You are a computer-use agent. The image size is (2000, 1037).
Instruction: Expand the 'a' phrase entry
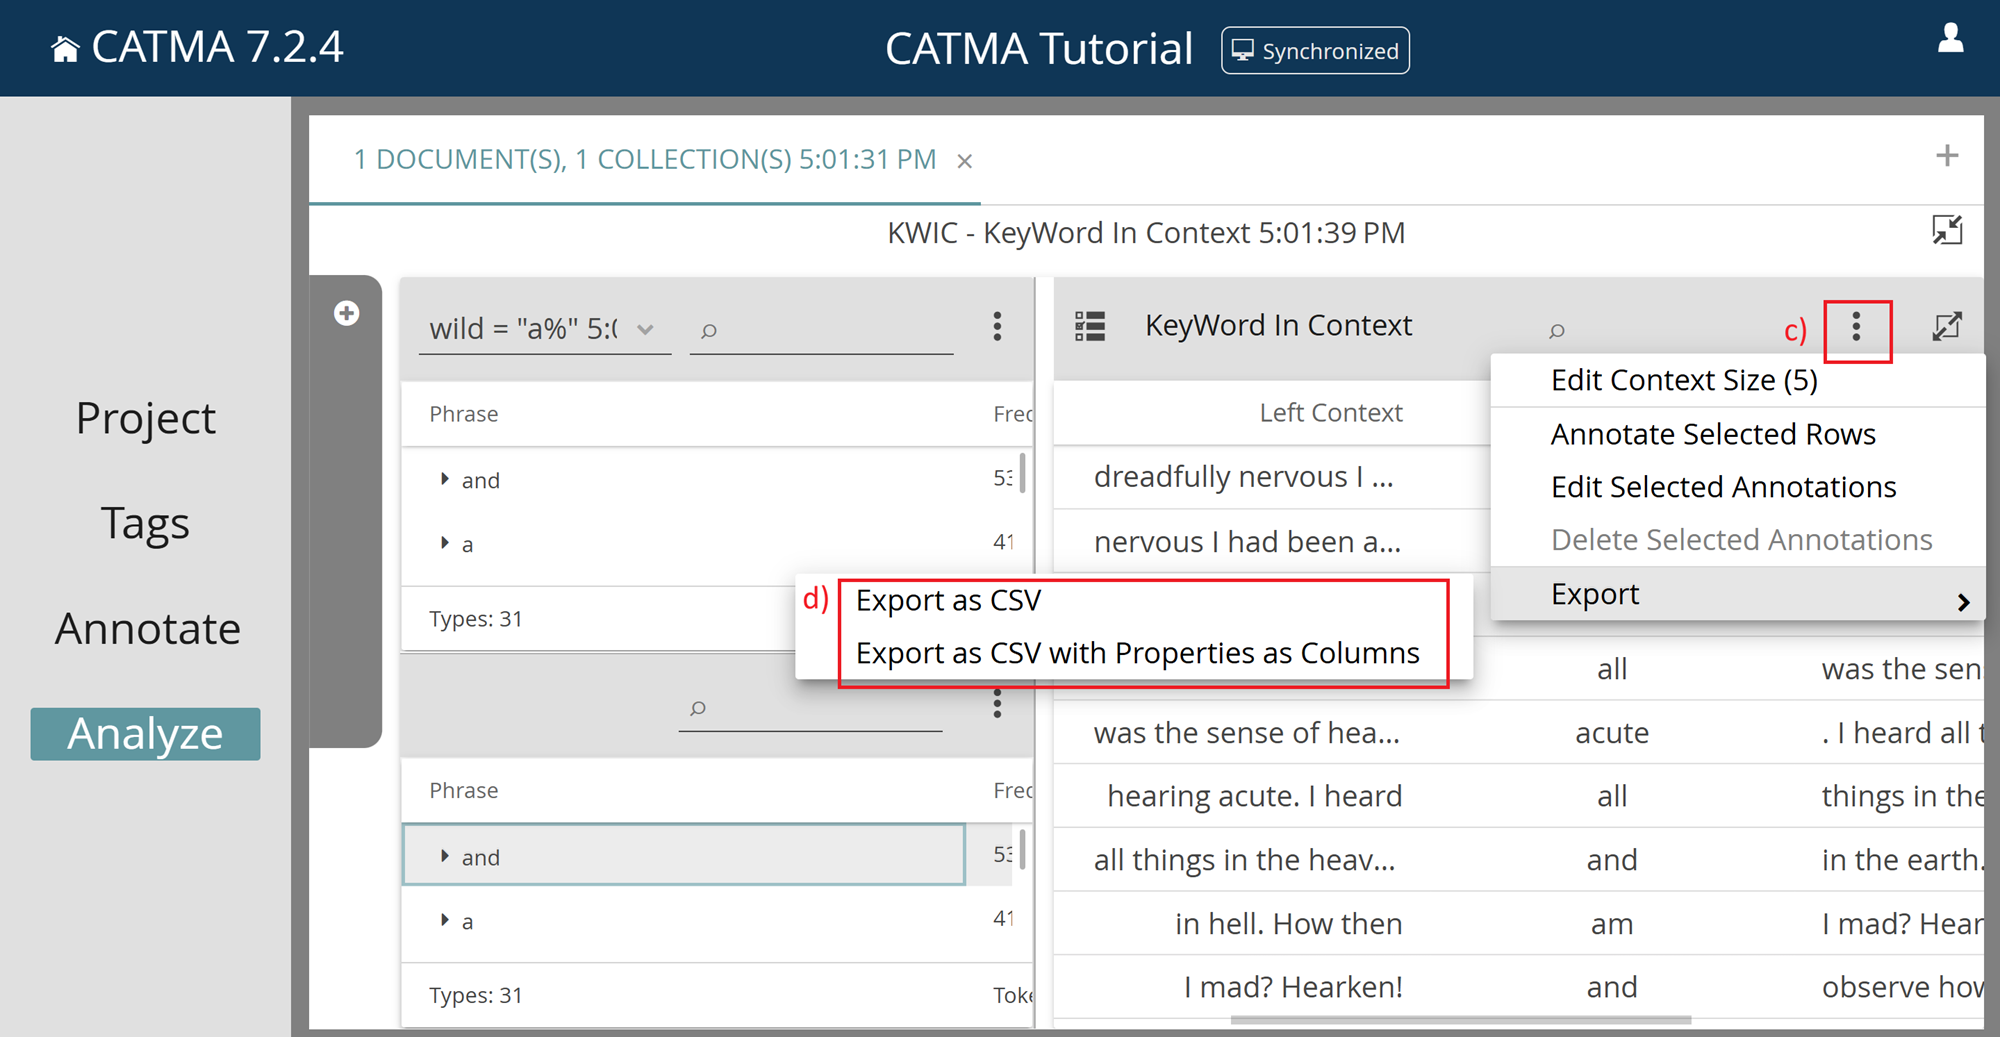point(445,543)
